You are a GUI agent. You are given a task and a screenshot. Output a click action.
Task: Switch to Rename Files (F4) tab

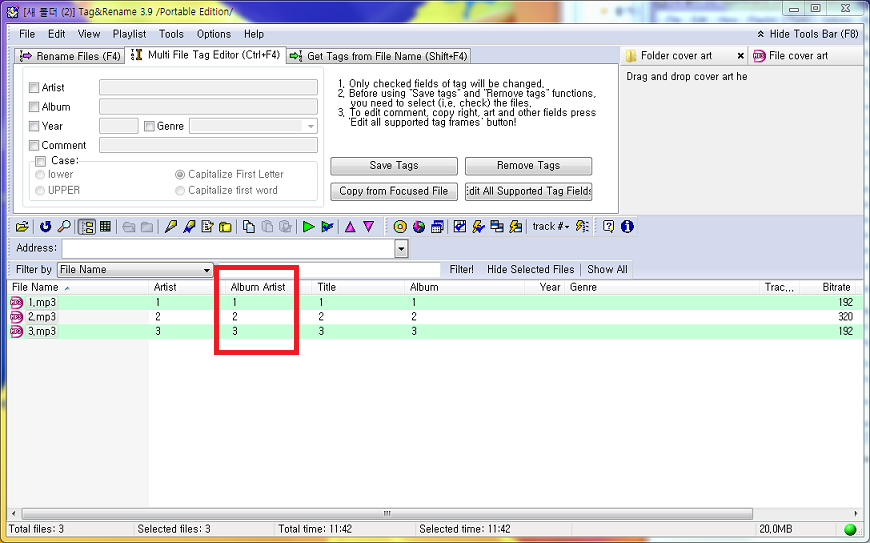70,56
